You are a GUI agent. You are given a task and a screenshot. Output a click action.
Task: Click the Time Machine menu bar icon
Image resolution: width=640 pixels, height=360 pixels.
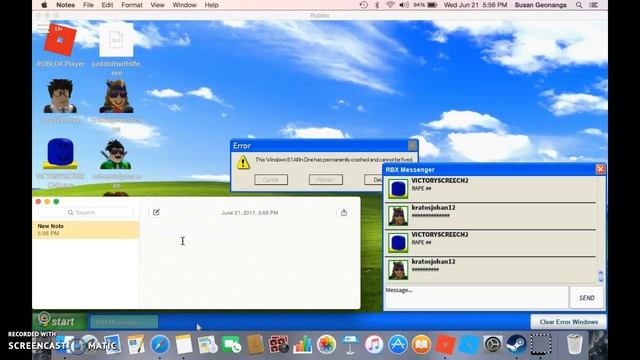pos(363,5)
